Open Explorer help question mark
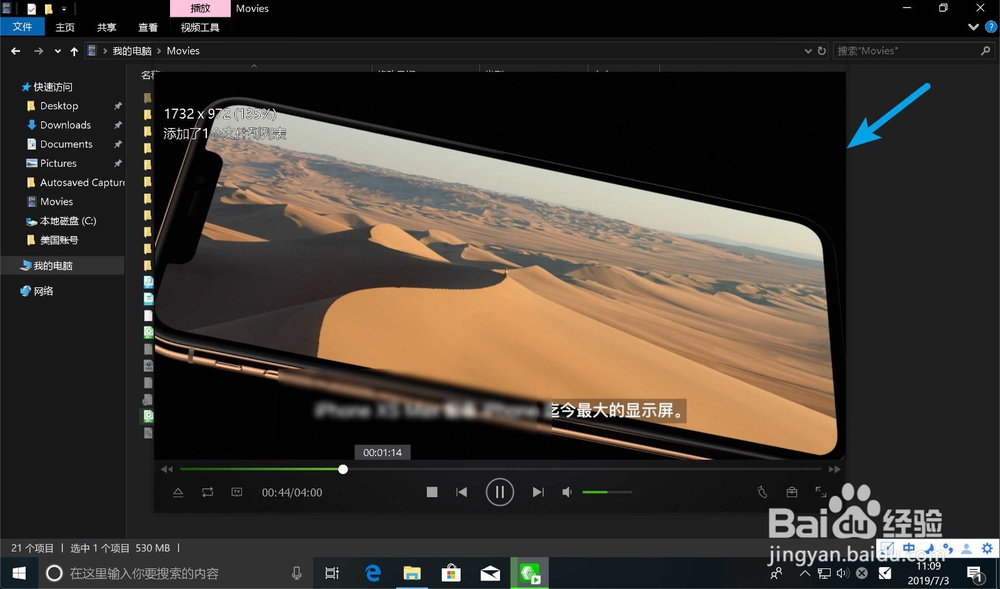Screen dimensions: 1000x589 click(x=992, y=27)
